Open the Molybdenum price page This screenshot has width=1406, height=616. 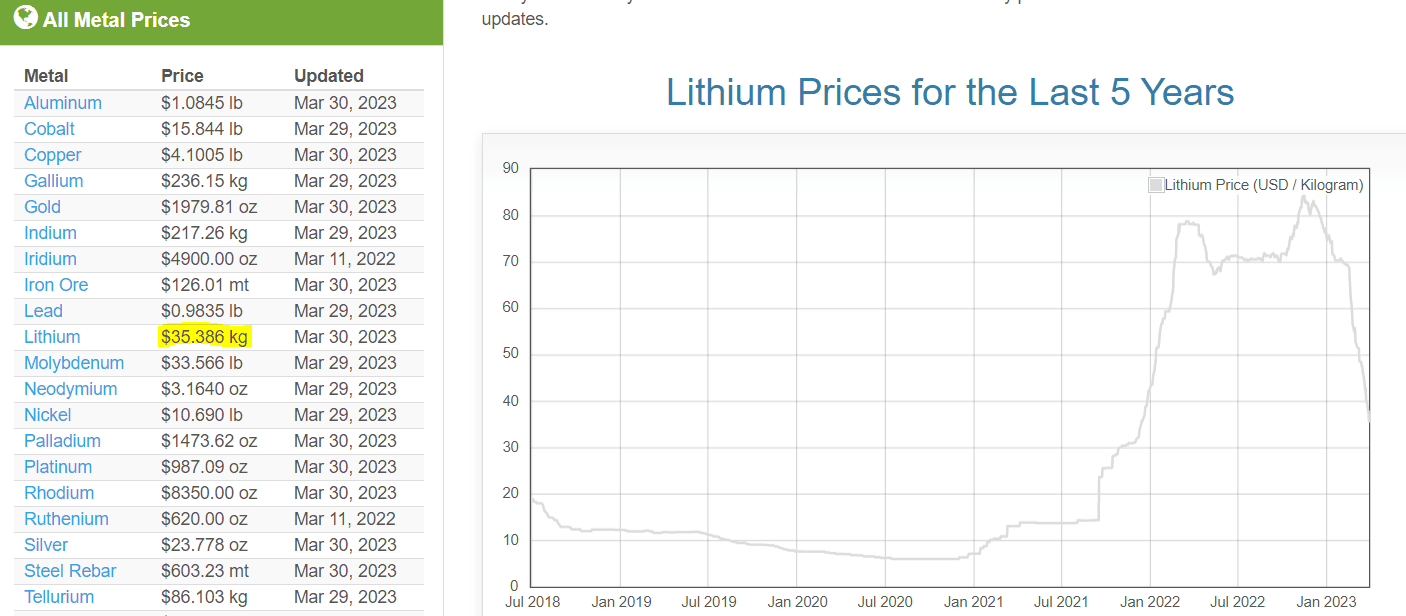click(x=74, y=363)
